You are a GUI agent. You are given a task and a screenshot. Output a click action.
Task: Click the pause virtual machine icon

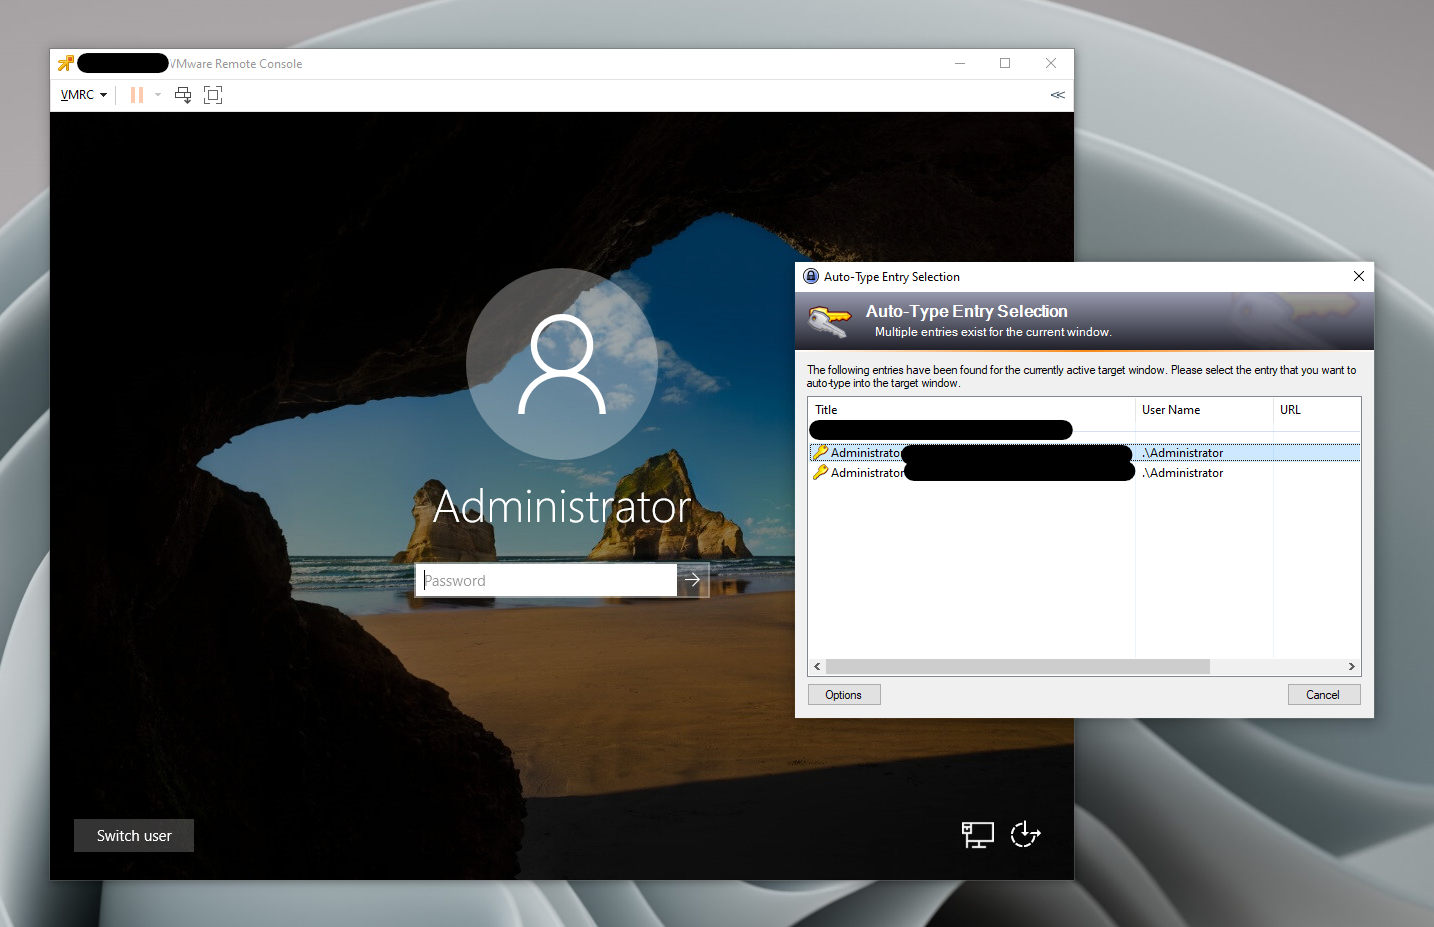137,95
